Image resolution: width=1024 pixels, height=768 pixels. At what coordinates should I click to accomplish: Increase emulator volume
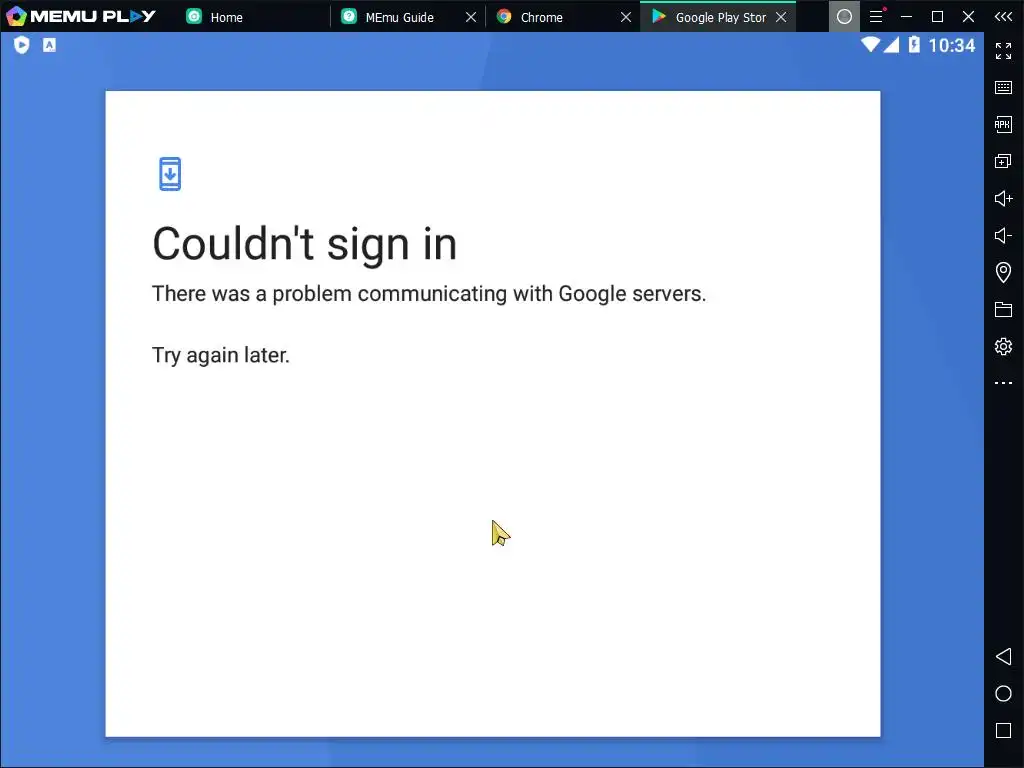[1003, 198]
